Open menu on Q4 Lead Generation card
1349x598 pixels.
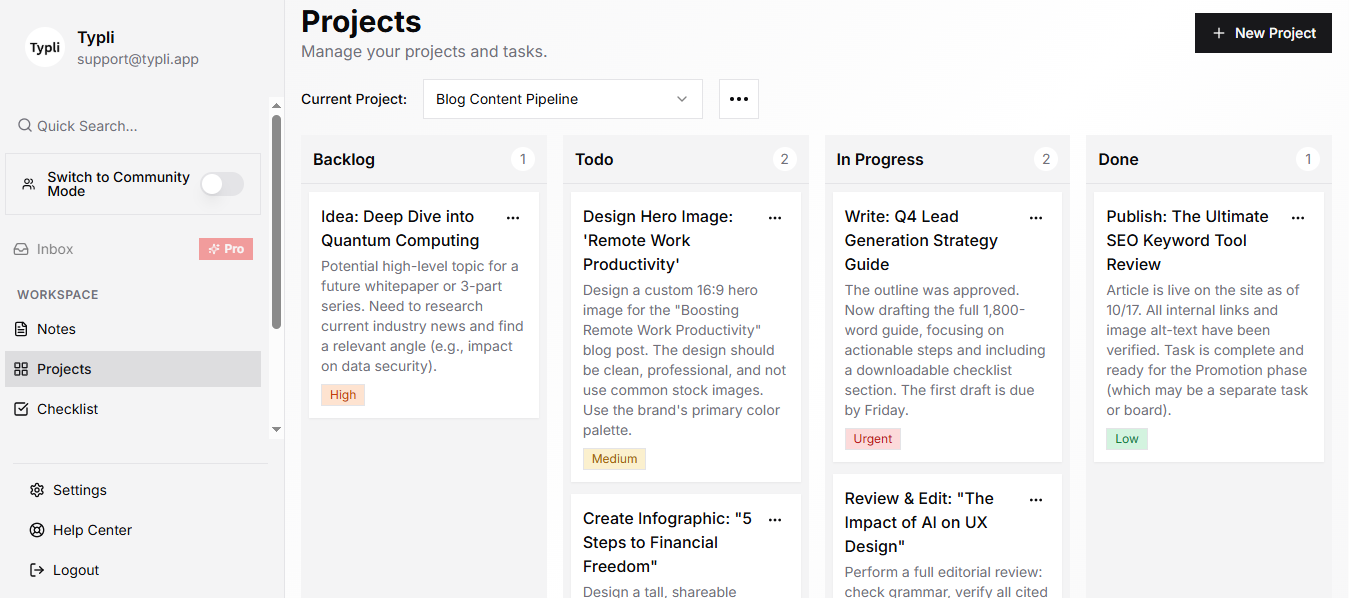point(1036,217)
